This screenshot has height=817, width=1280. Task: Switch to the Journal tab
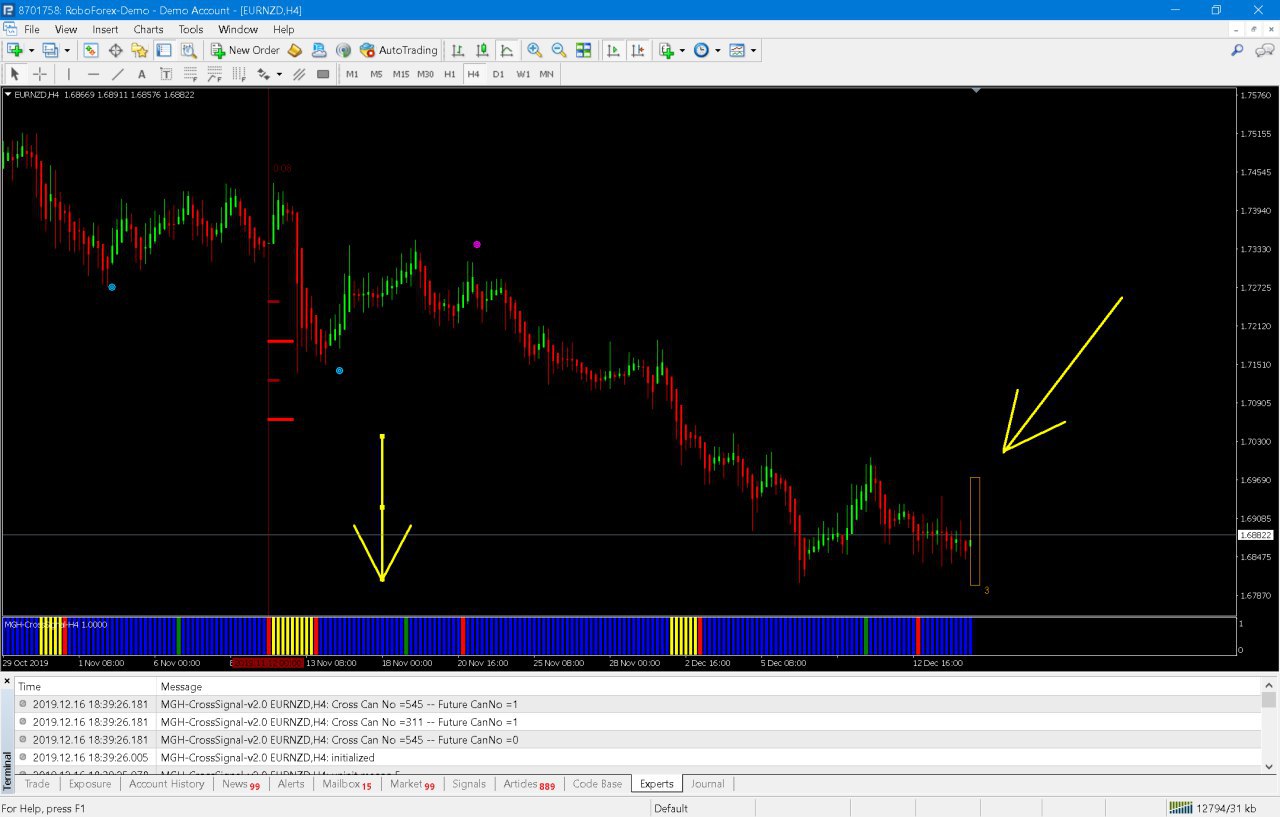click(x=708, y=784)
